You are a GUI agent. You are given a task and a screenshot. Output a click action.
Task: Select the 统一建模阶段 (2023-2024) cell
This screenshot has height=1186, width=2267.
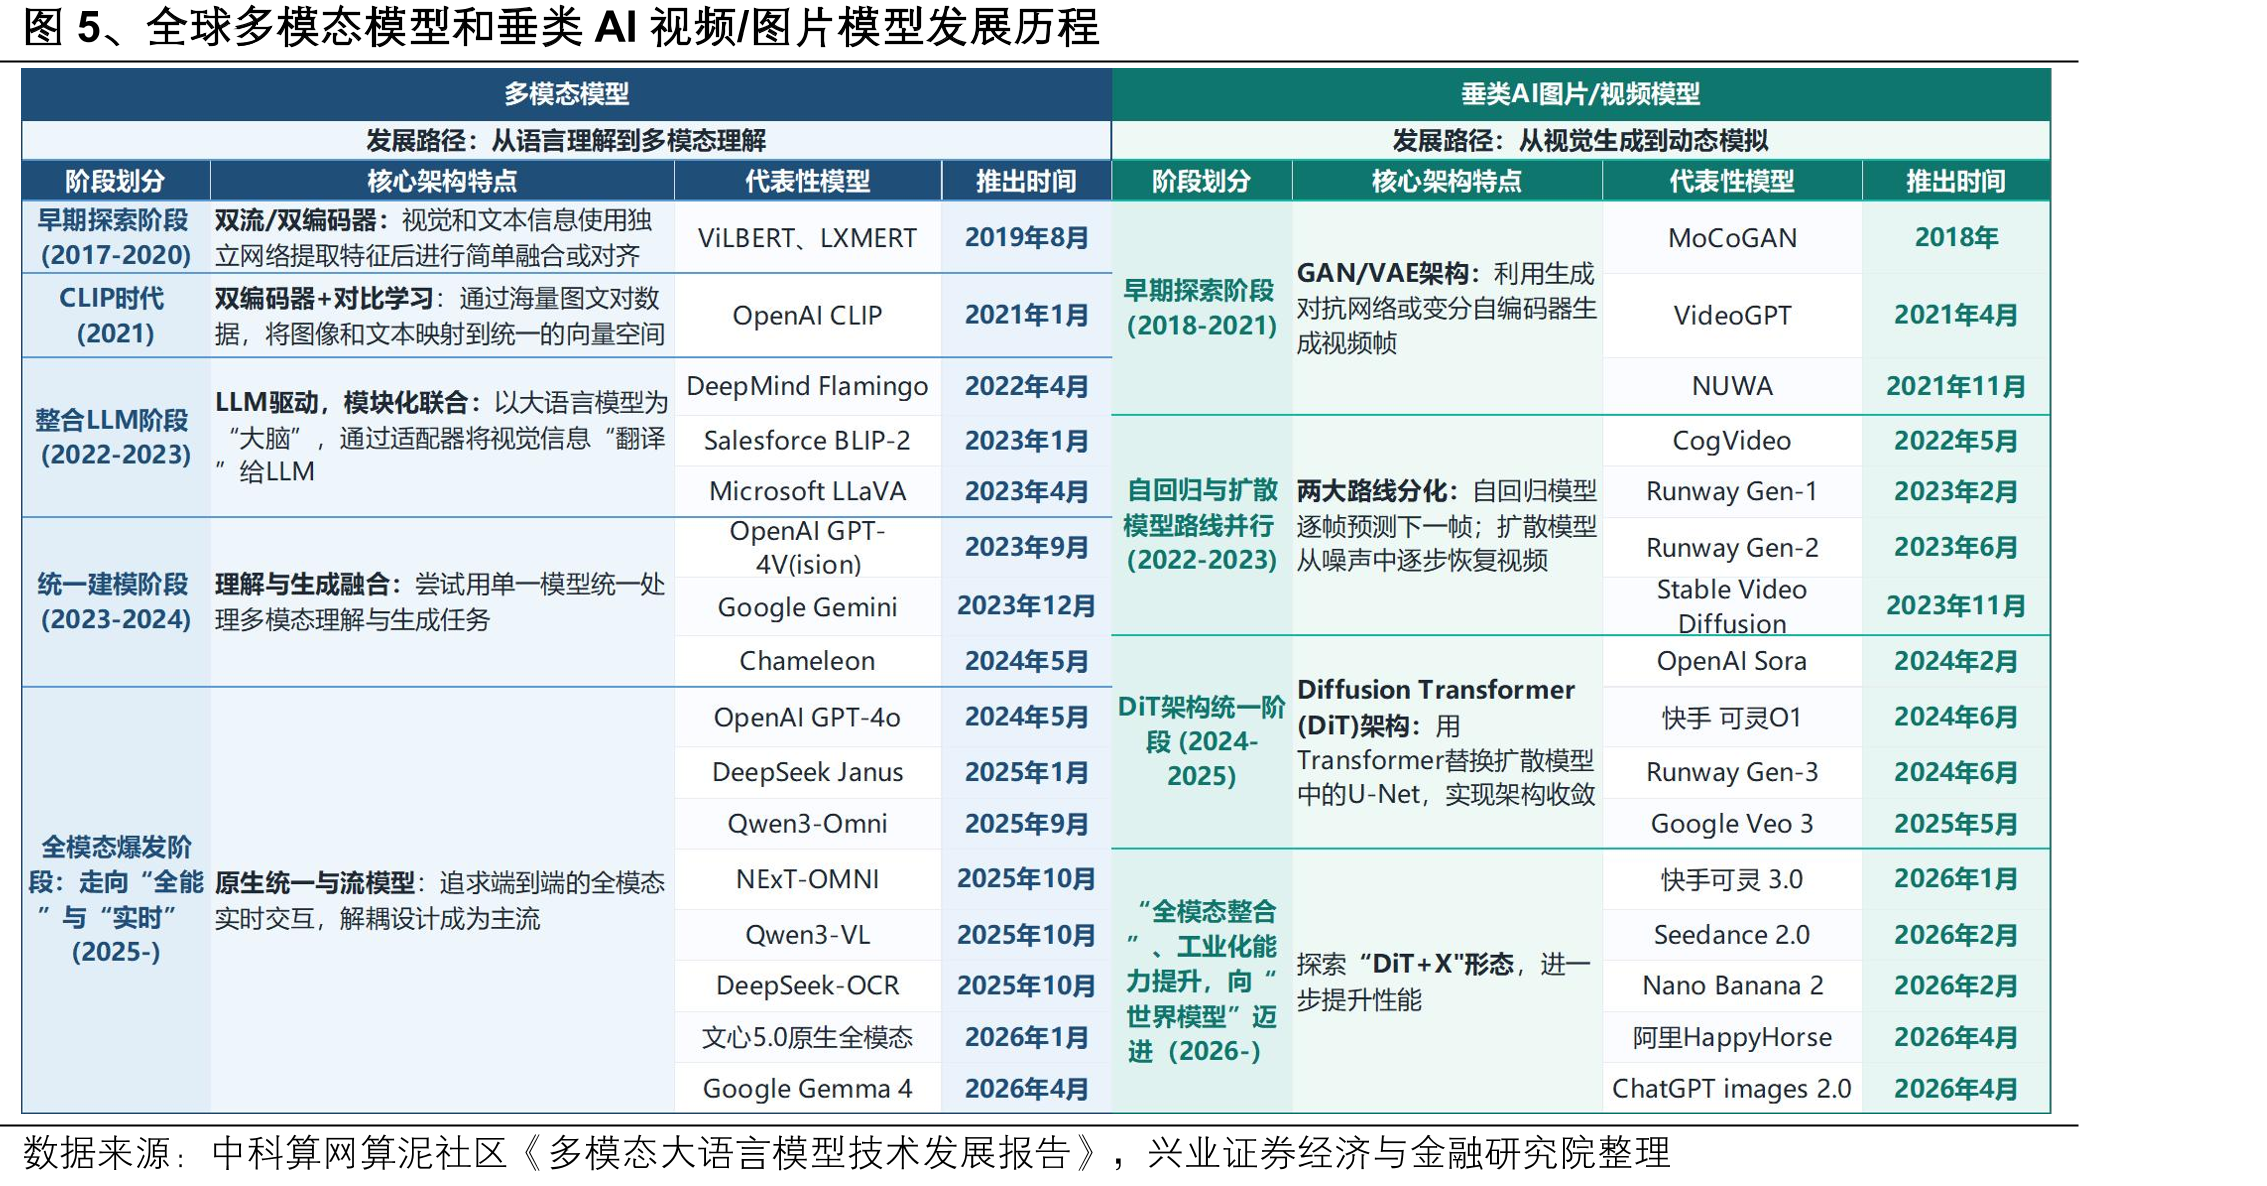click(116, 602)
